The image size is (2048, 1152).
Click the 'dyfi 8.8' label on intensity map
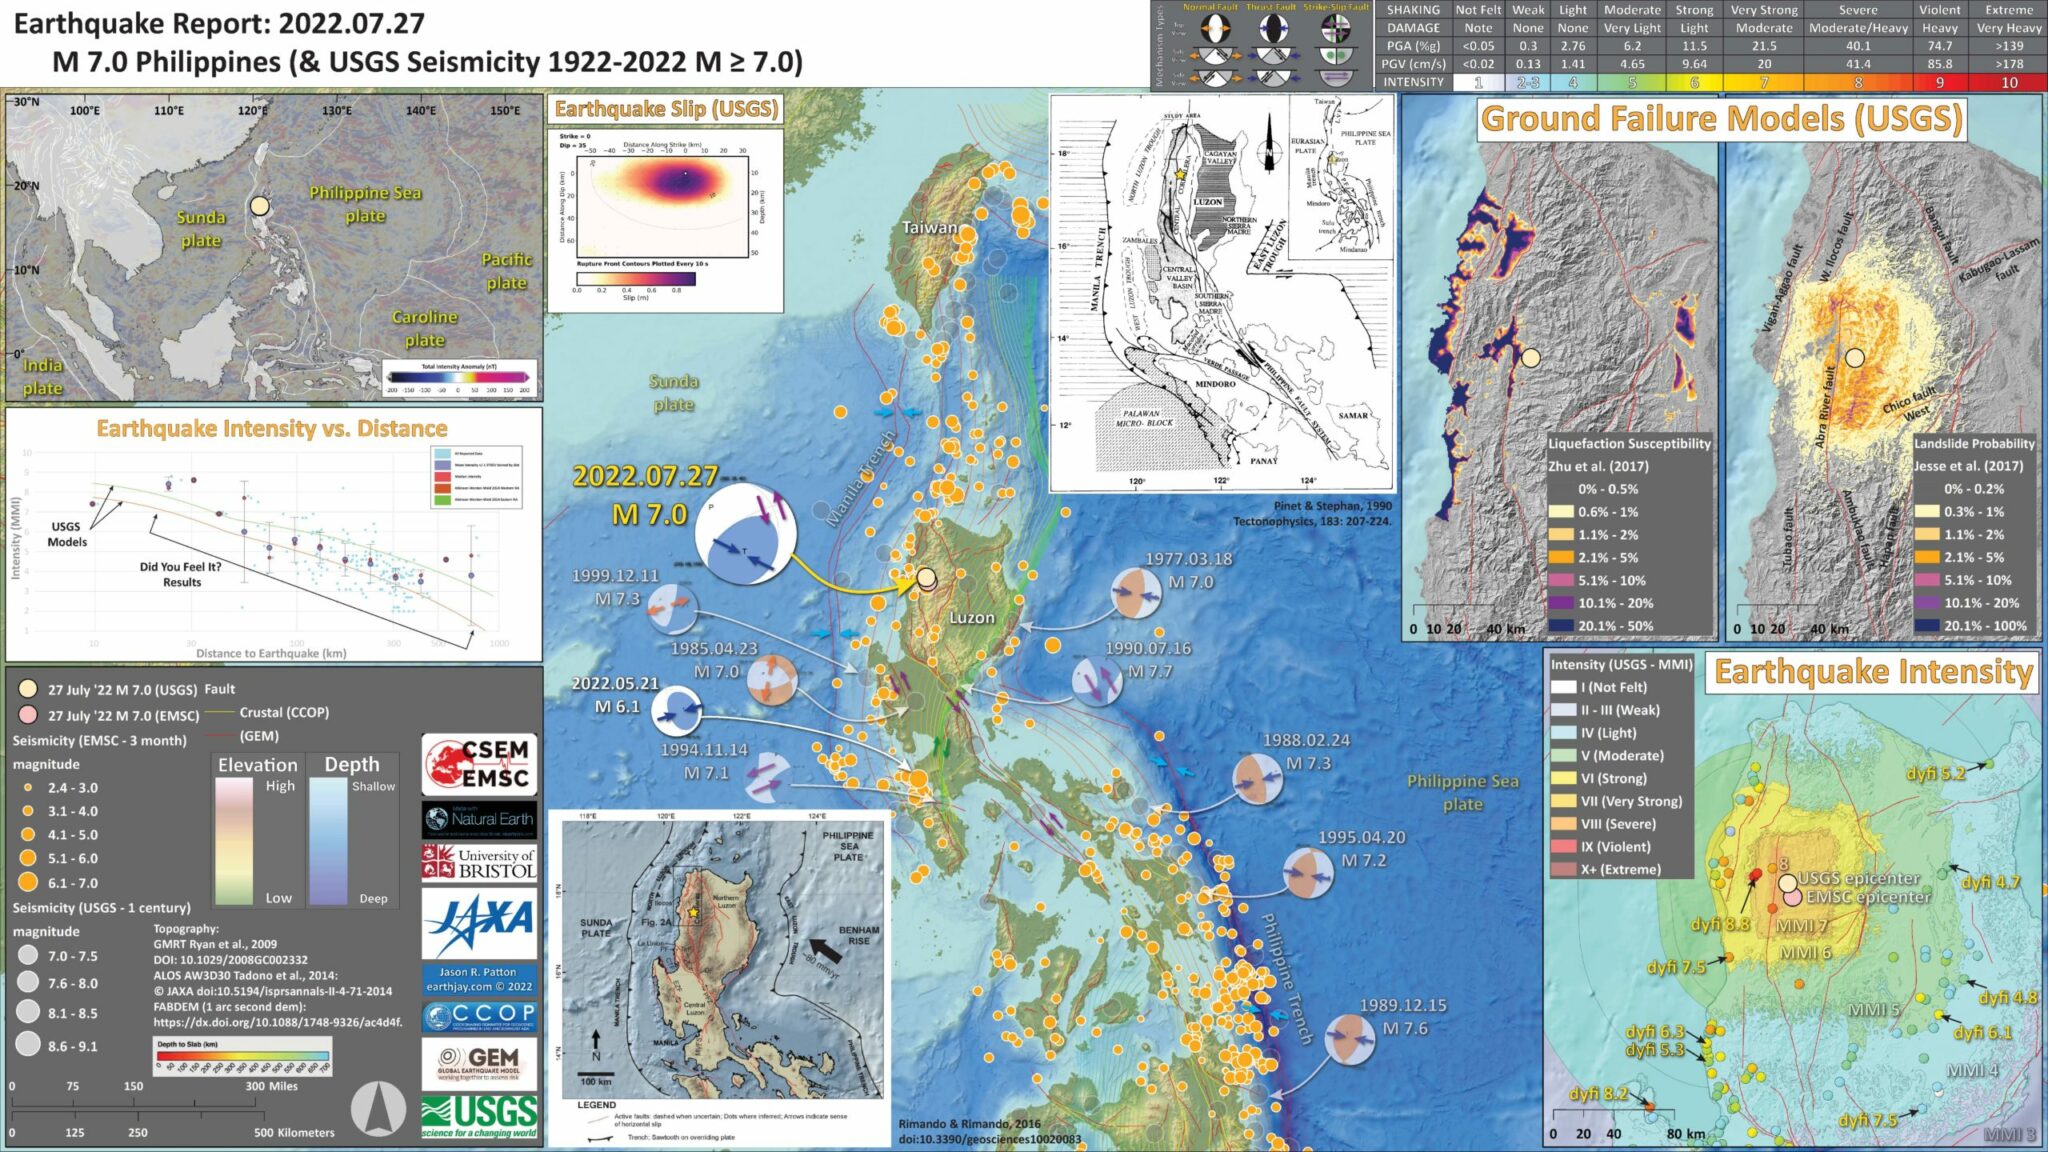(x=1720, y=925)
